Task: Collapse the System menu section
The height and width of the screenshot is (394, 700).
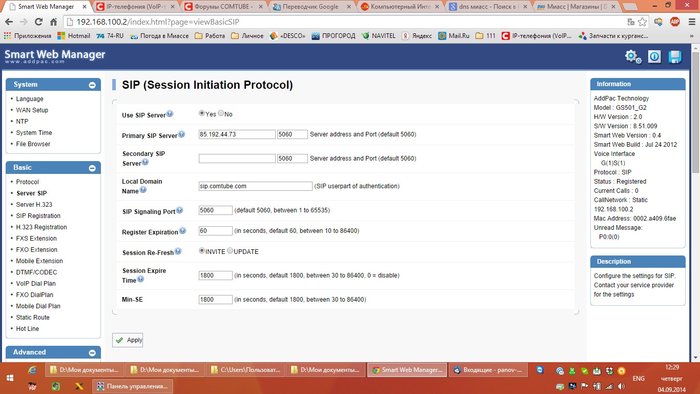Action: pyautogui.click(x=92, y=85)
